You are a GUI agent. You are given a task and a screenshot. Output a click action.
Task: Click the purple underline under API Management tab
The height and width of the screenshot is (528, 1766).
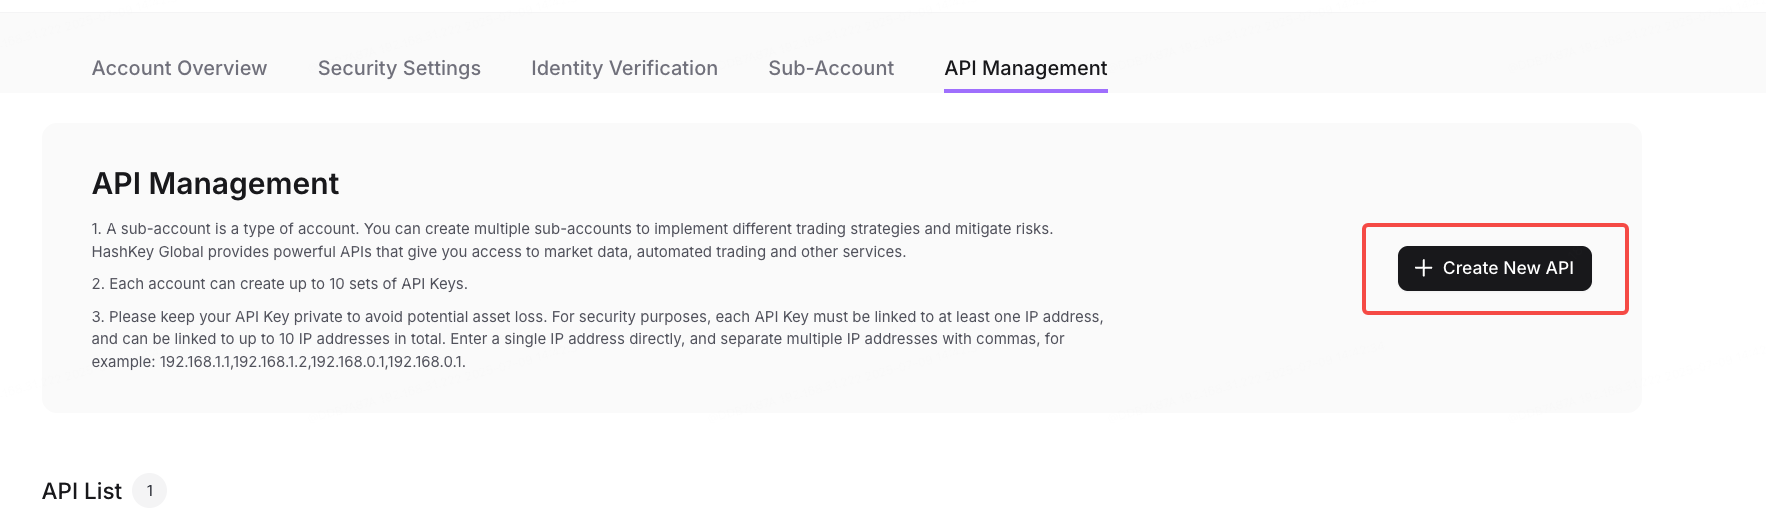[1025, 91]
